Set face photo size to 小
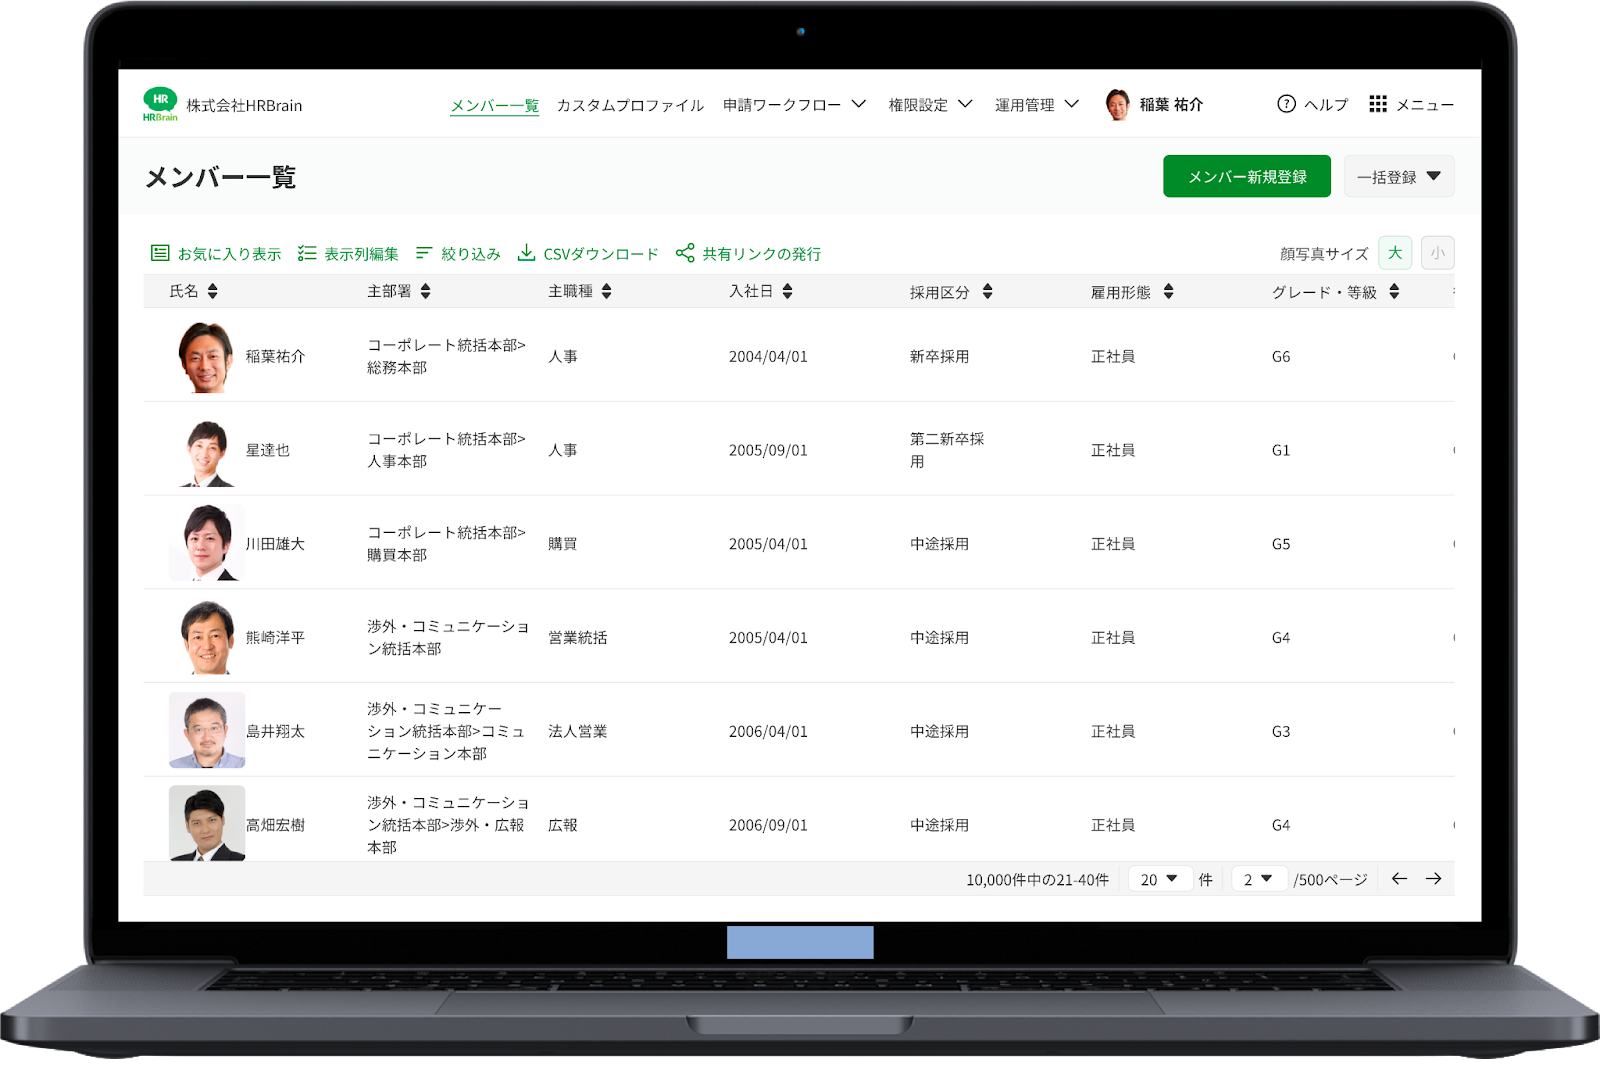Image resolution: width=1600 pixels, height=1070 pixels. (x=1438, y=253)
